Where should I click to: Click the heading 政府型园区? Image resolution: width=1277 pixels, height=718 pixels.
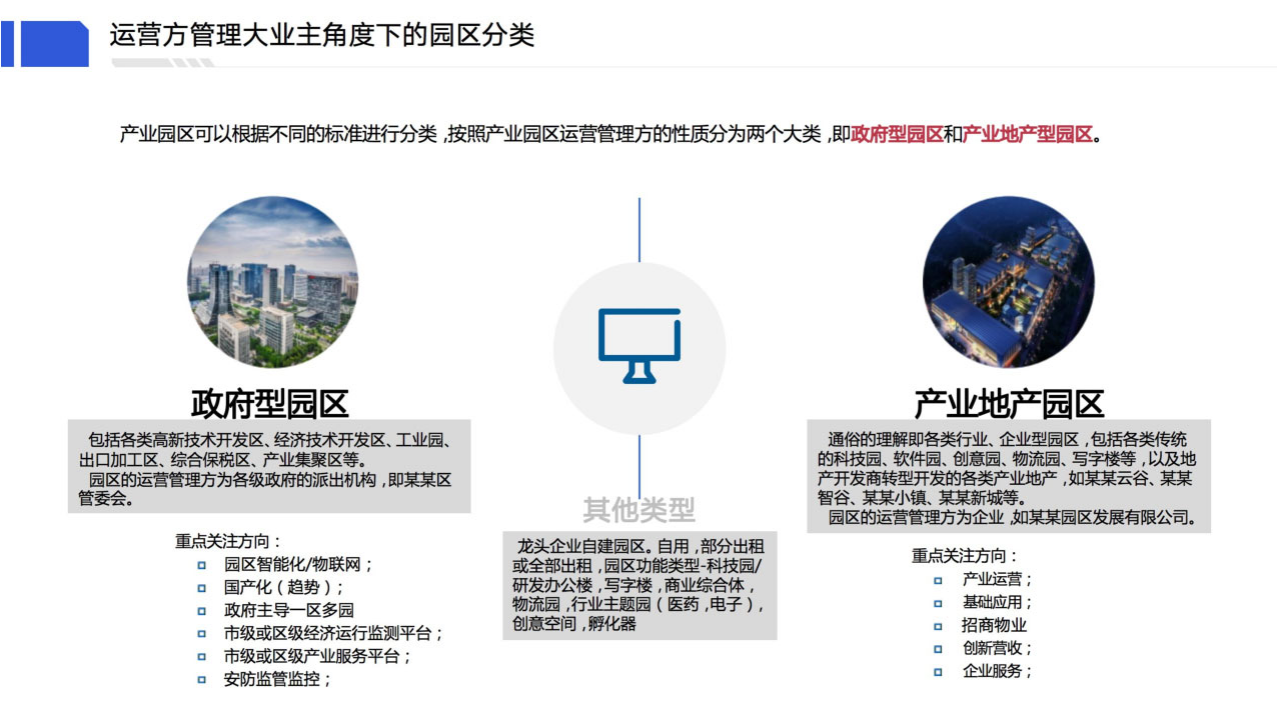point(270,404)
